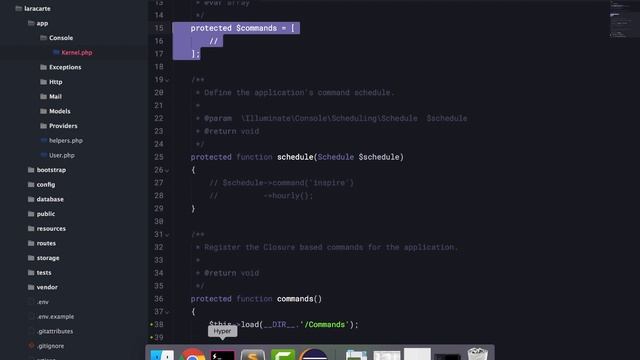Click the '//' comment on line 16

(x=213, y=41)
